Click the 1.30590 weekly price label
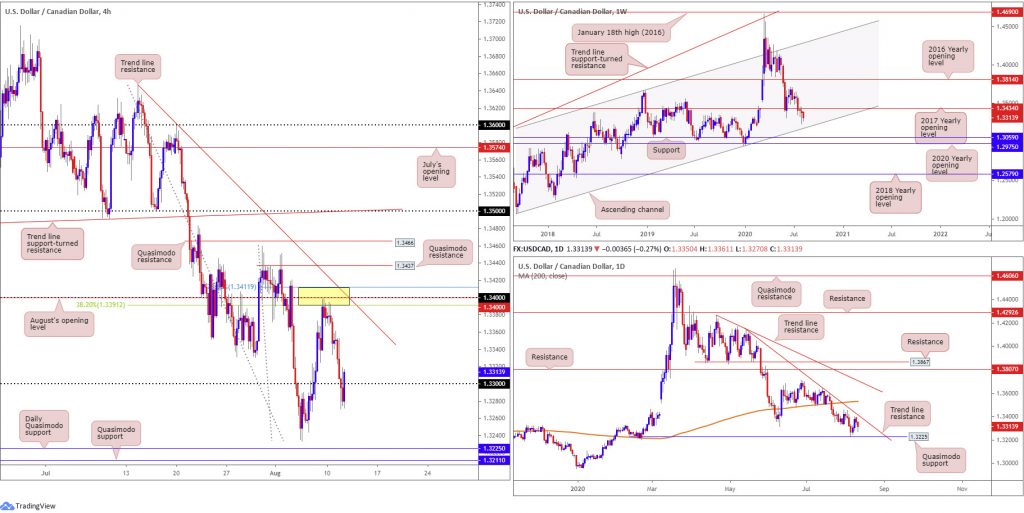This screenshot has height=513, width=1024. [x=1008, y=138]
